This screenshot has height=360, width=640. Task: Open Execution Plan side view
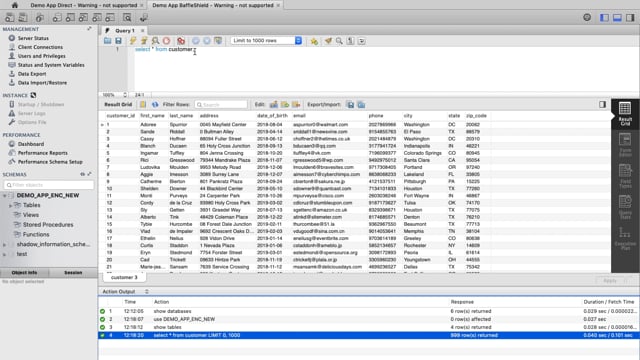(625, 238)
